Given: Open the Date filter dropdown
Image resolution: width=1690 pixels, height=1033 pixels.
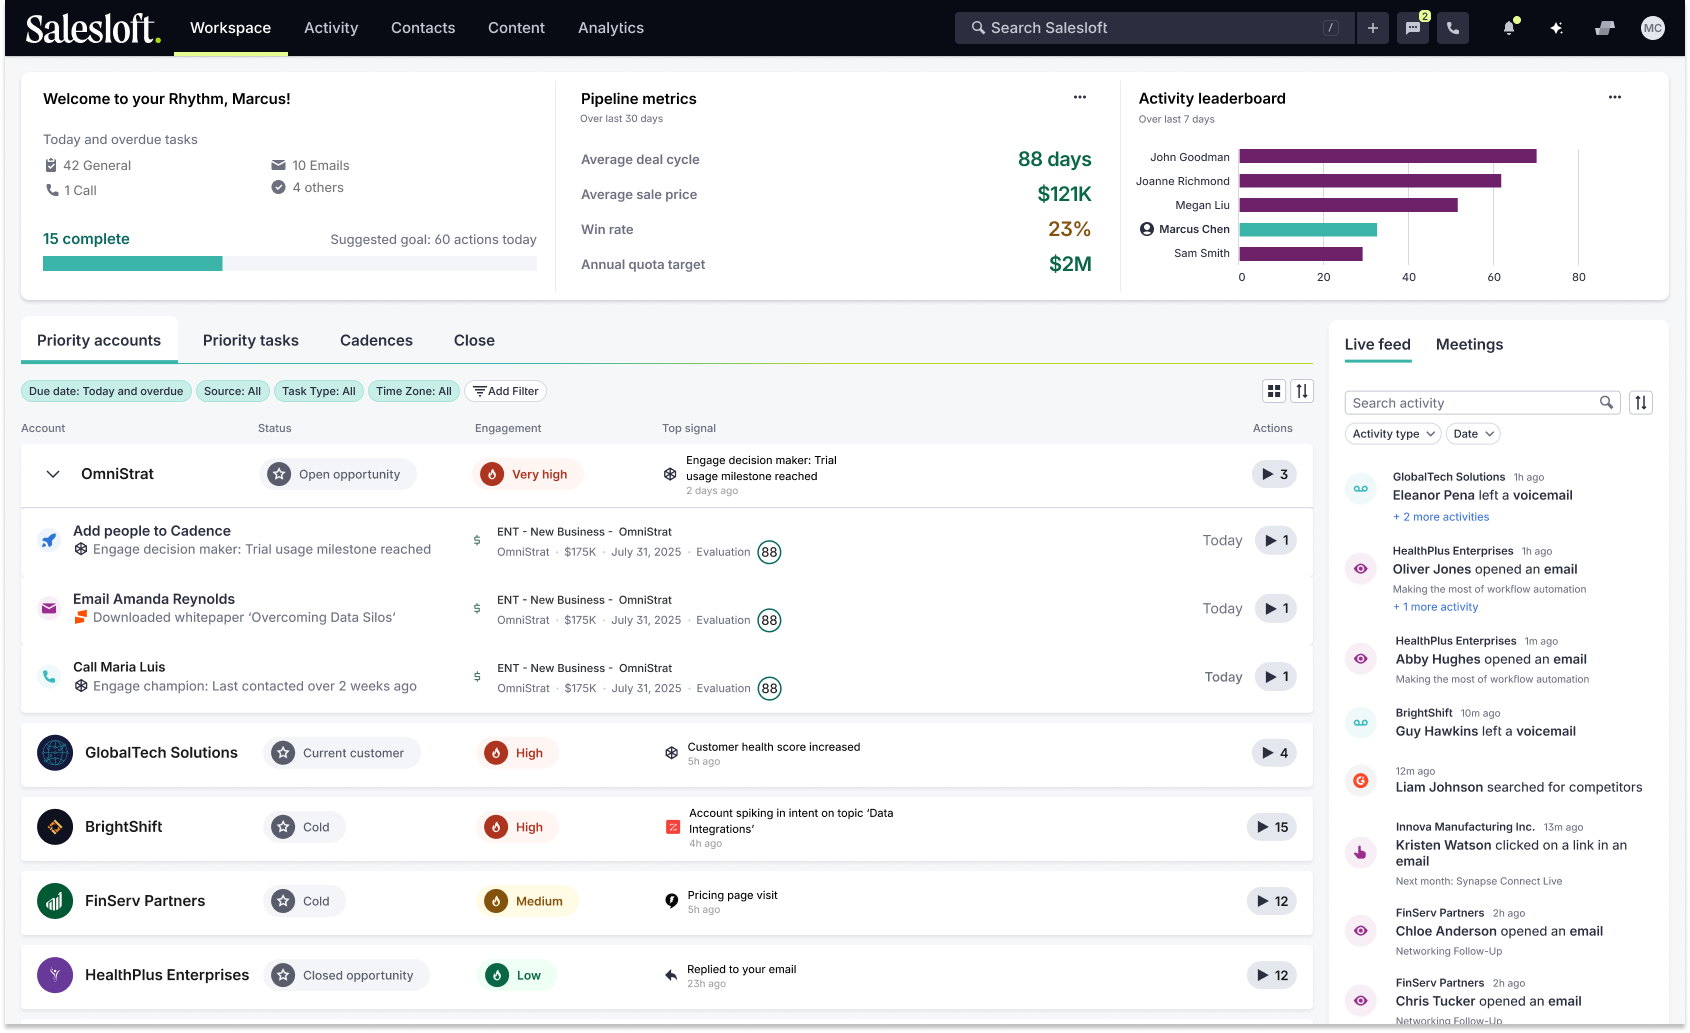Looking at the screenshot, I should [x=1474, y=434].
